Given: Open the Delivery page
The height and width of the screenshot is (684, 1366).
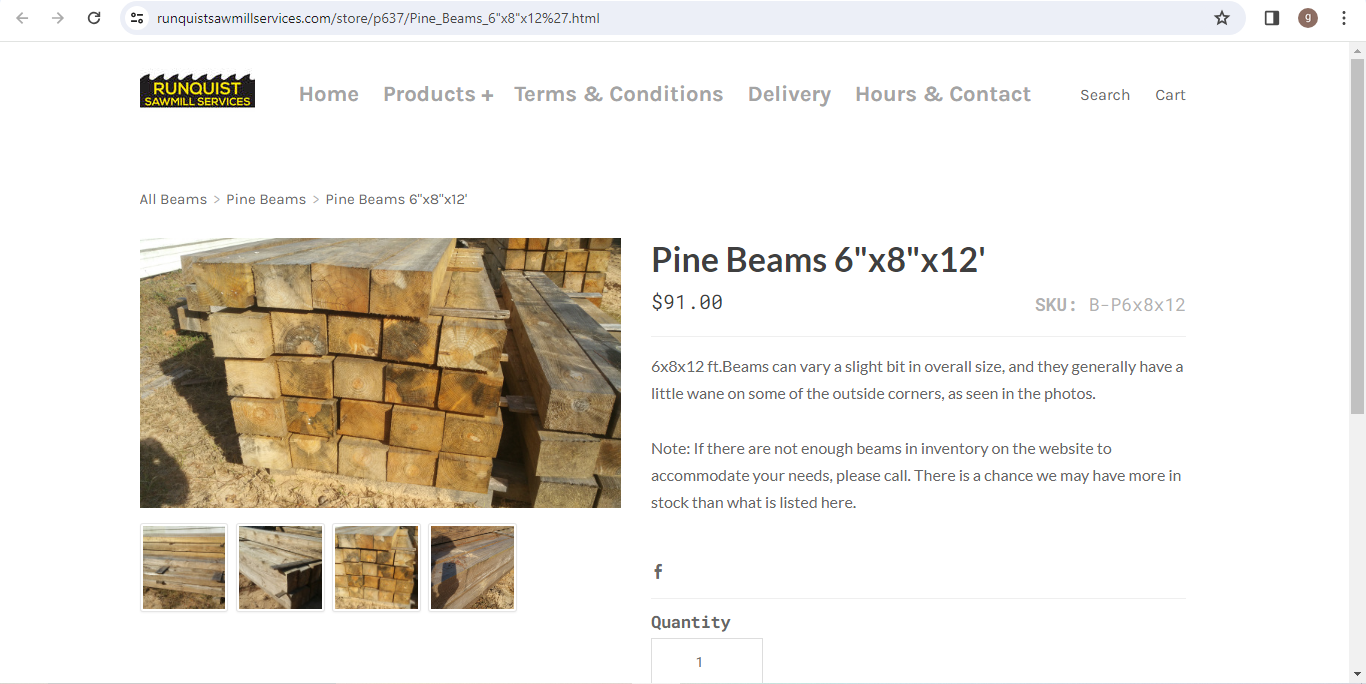Looking at the screenshot, I should (x=789, y=94).
